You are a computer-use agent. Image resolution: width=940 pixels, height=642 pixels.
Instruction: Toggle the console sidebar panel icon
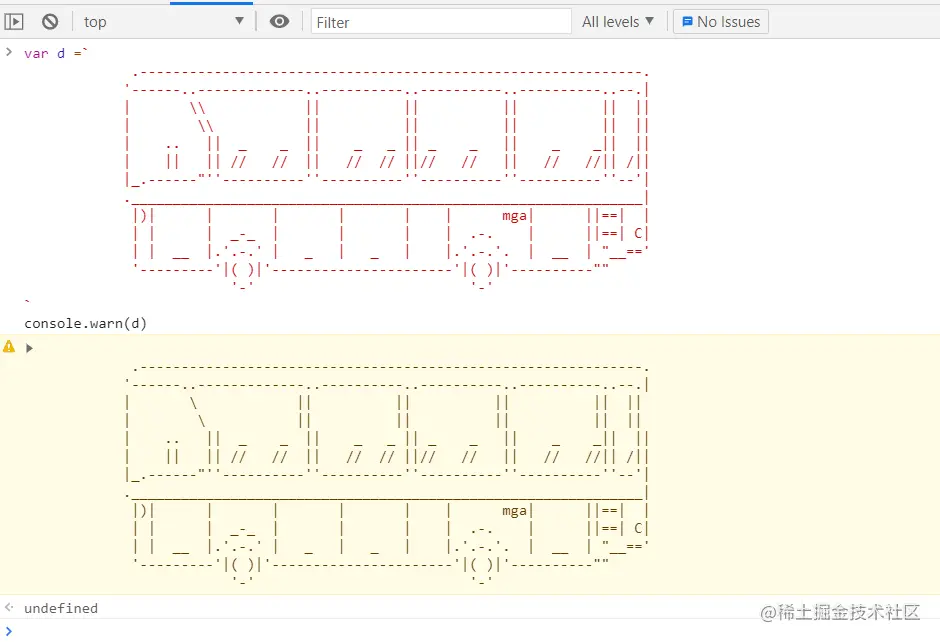[x=14, y=22]
